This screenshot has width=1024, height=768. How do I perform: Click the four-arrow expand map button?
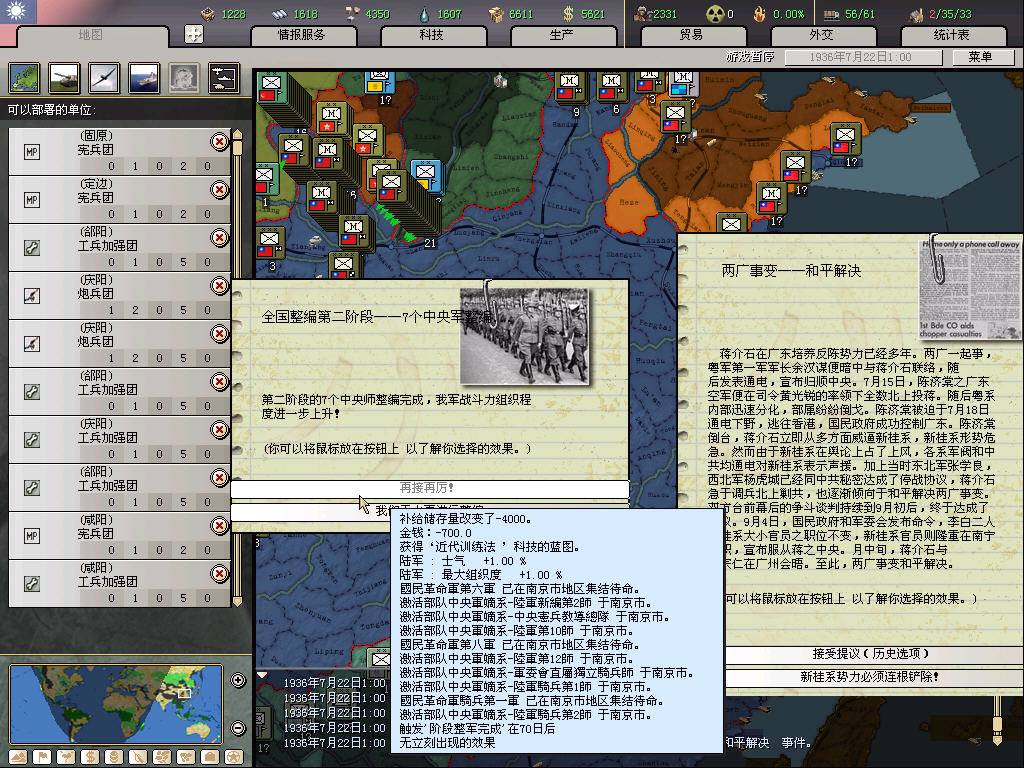pyautogui.click(x=194, y=34)
